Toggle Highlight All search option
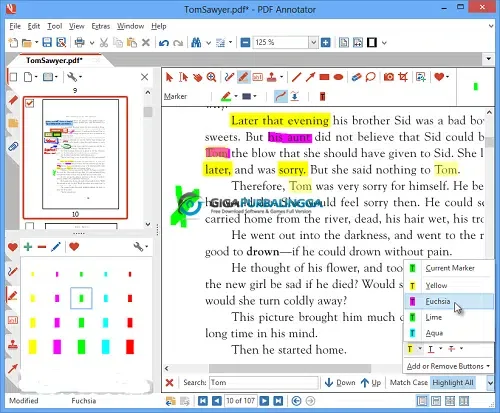 (453, 382)
